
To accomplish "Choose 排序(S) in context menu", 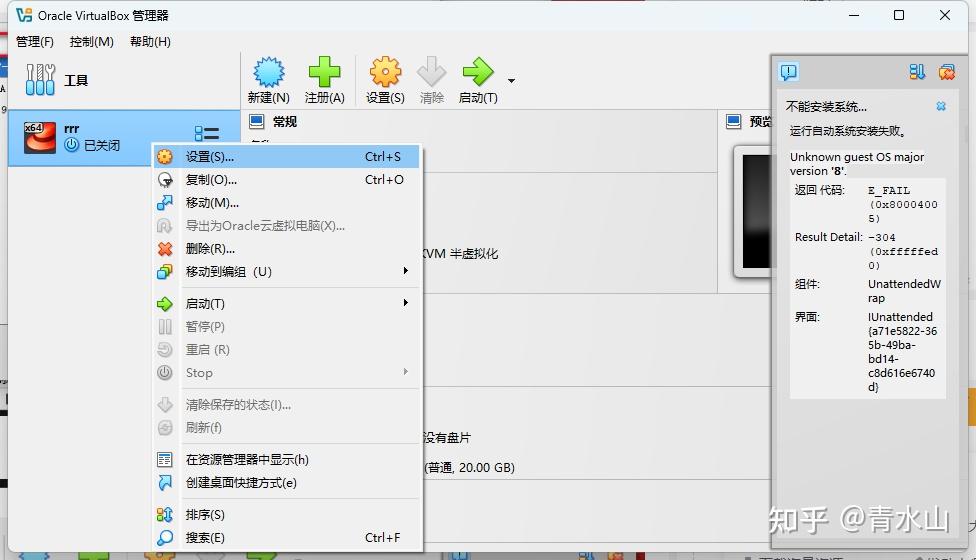I will [x=286, y=515].
